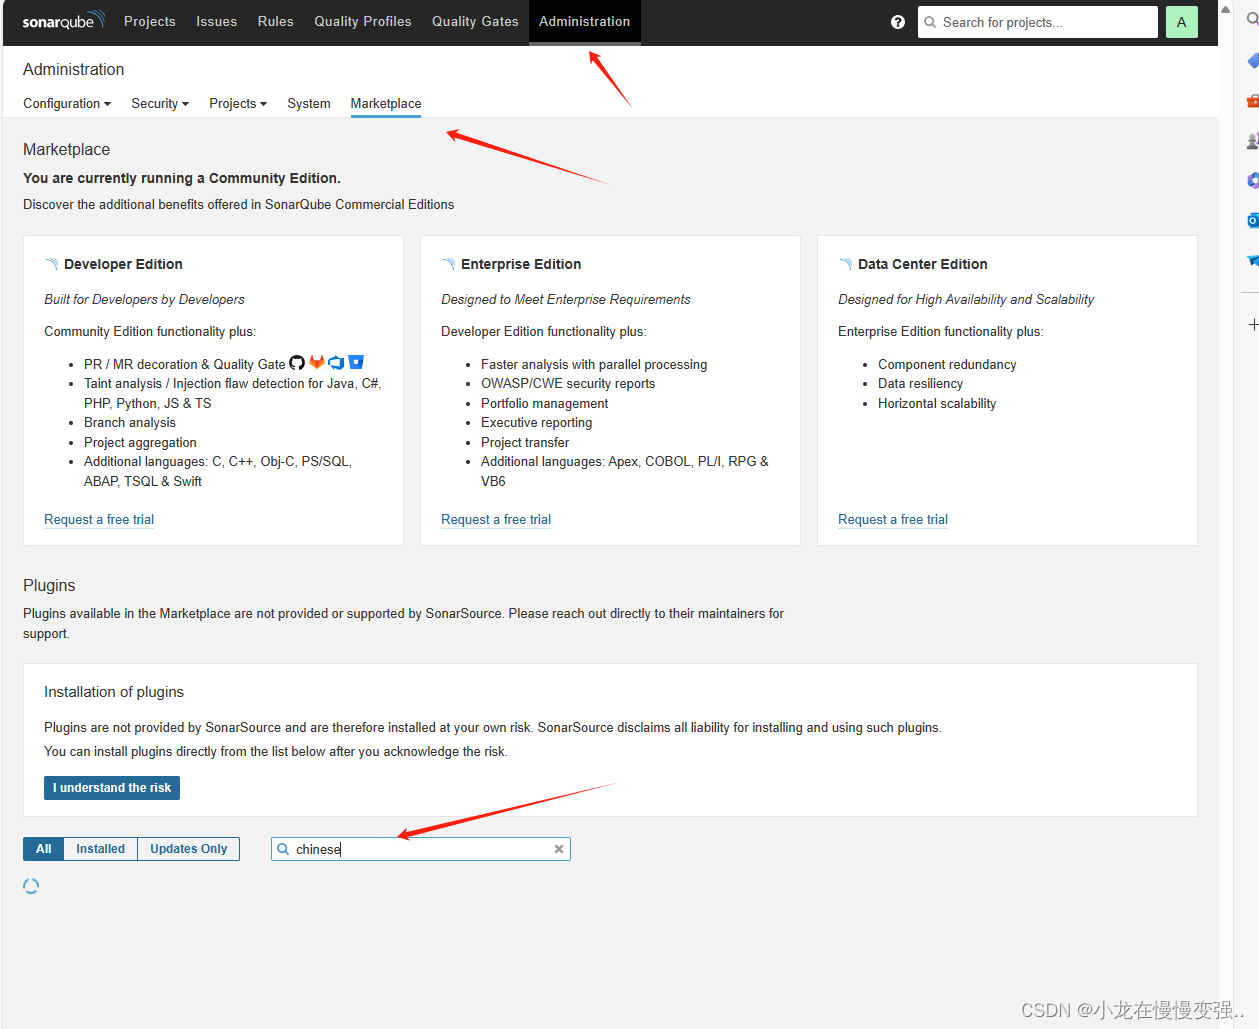
Task: Open the blue shopping tag sidebar icon
Action: coord(1252,60)
